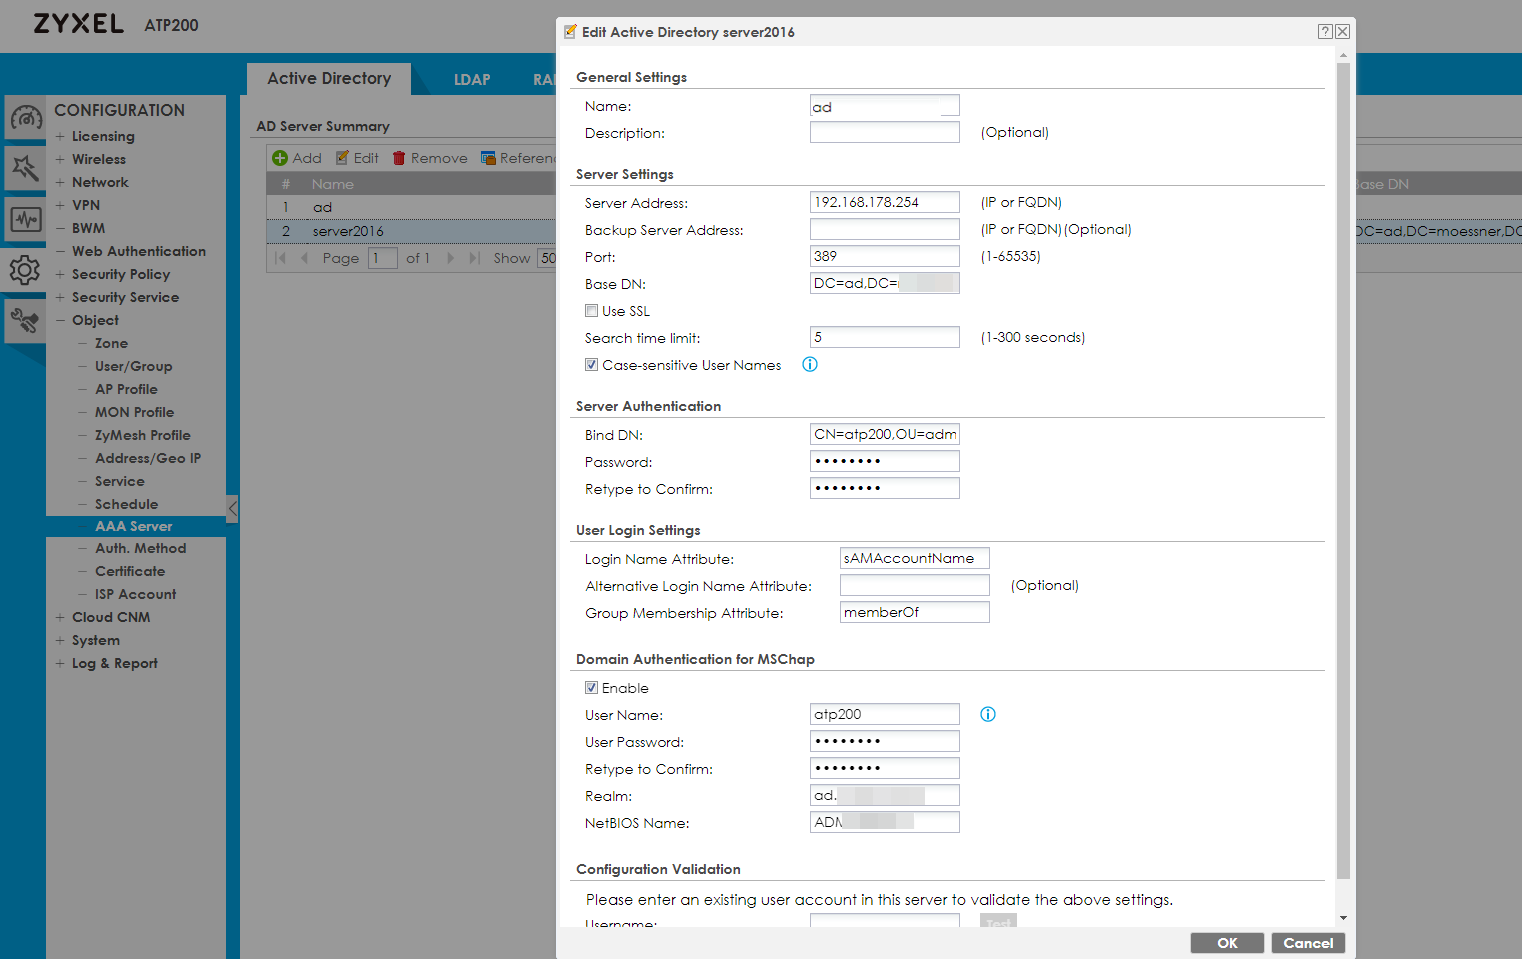Click OK to save the AD settings
The height and width of the screenshot is (959, 1522).
(1227, 943)
